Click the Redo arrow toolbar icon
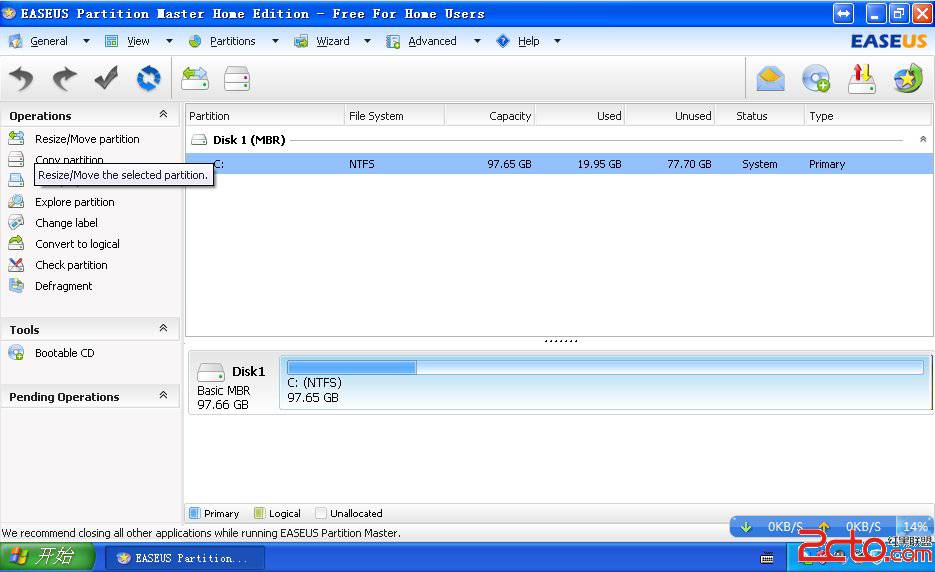Viewport: 935px width, 572px height. click(64, 78)
